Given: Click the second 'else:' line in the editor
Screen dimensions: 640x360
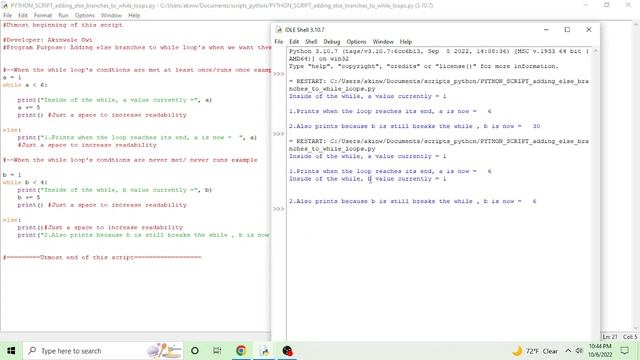Looking at the screenshot, I should (11, 220).
